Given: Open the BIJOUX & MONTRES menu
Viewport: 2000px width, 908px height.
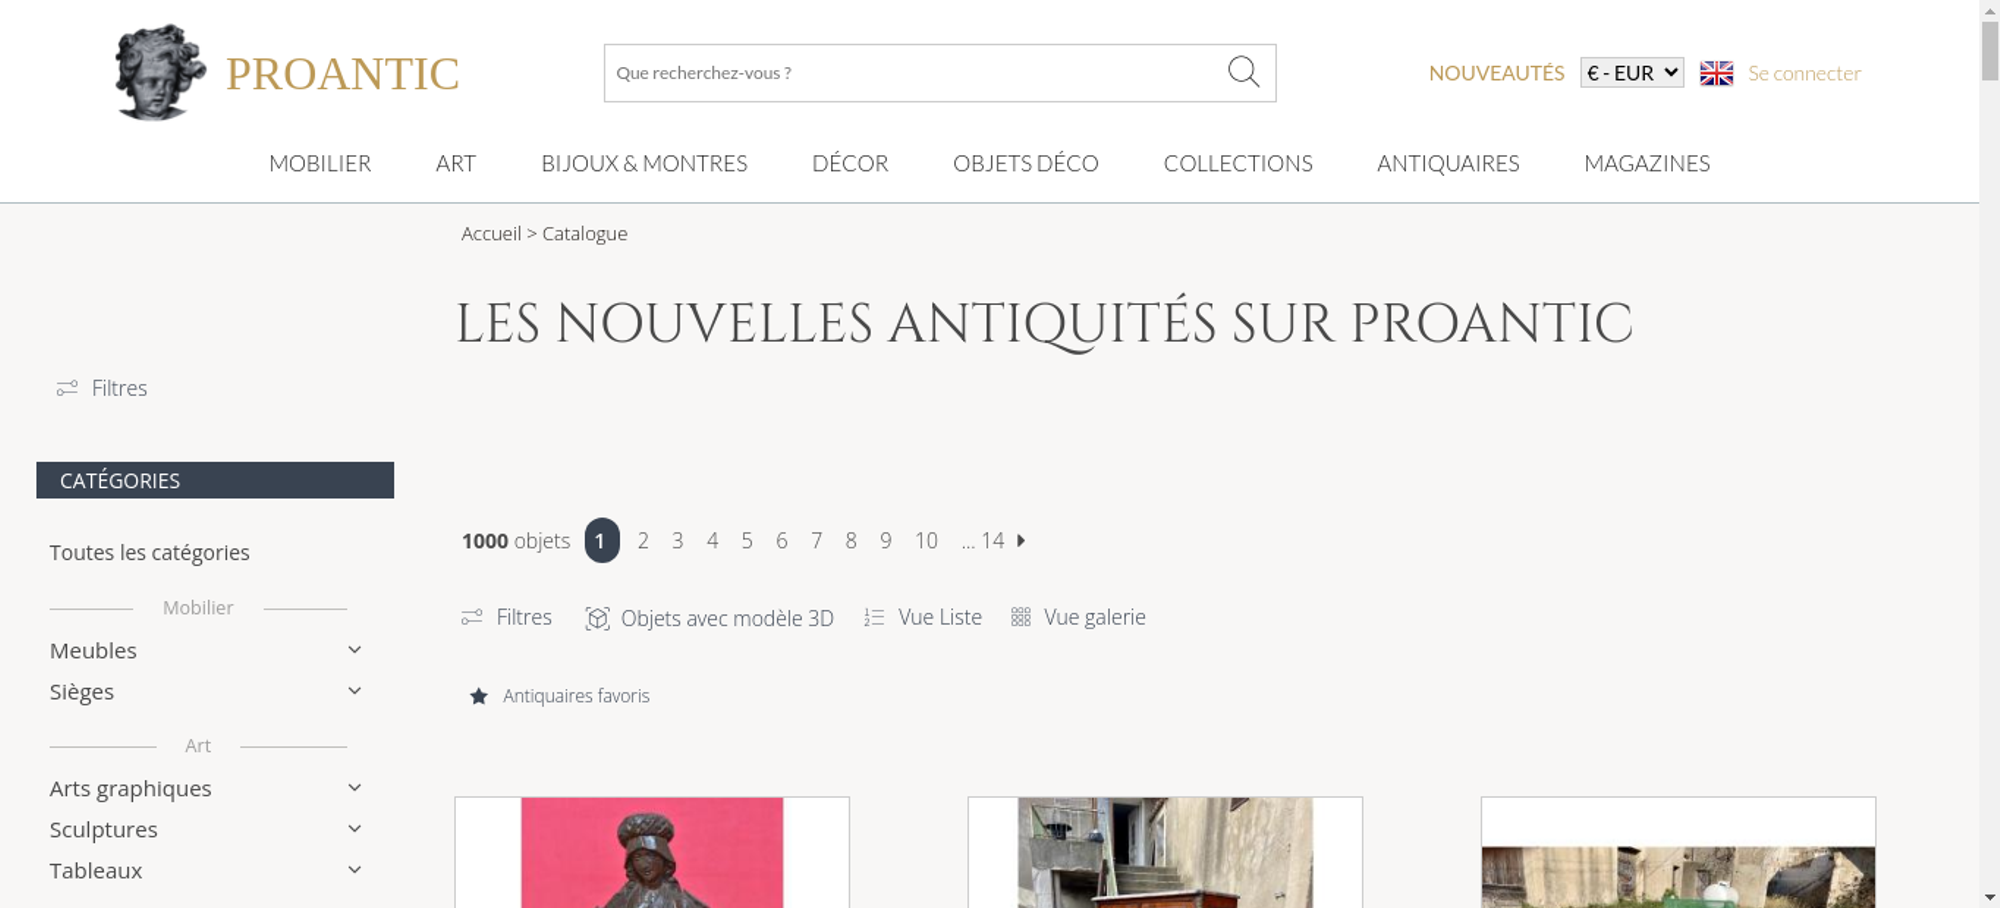Looking at the screenshot, I should (644, 164).
